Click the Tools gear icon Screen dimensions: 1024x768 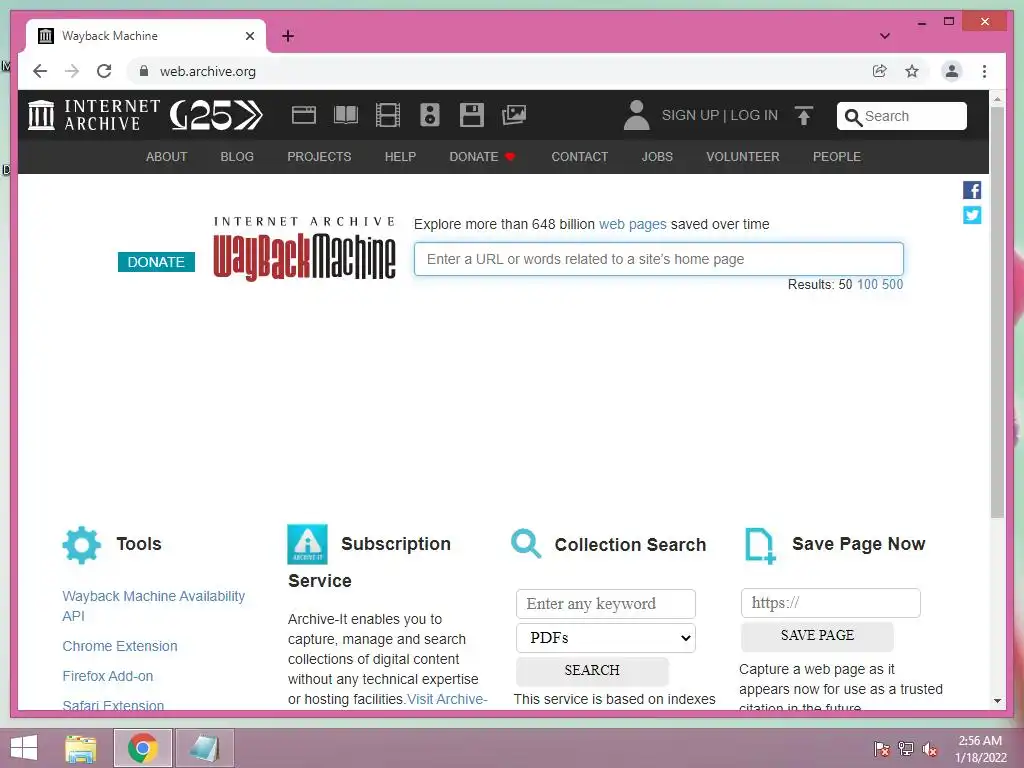(82, 545)
